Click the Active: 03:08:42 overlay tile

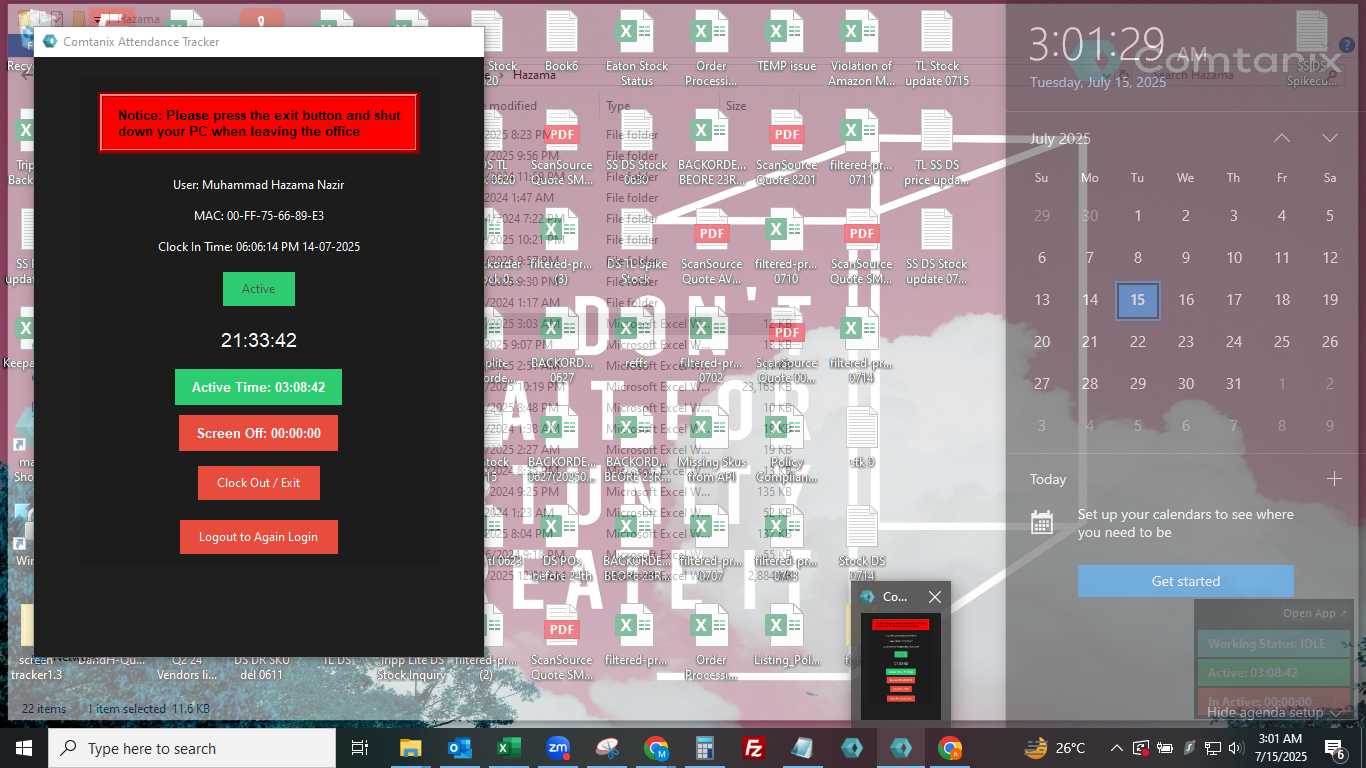(1274, 673)
